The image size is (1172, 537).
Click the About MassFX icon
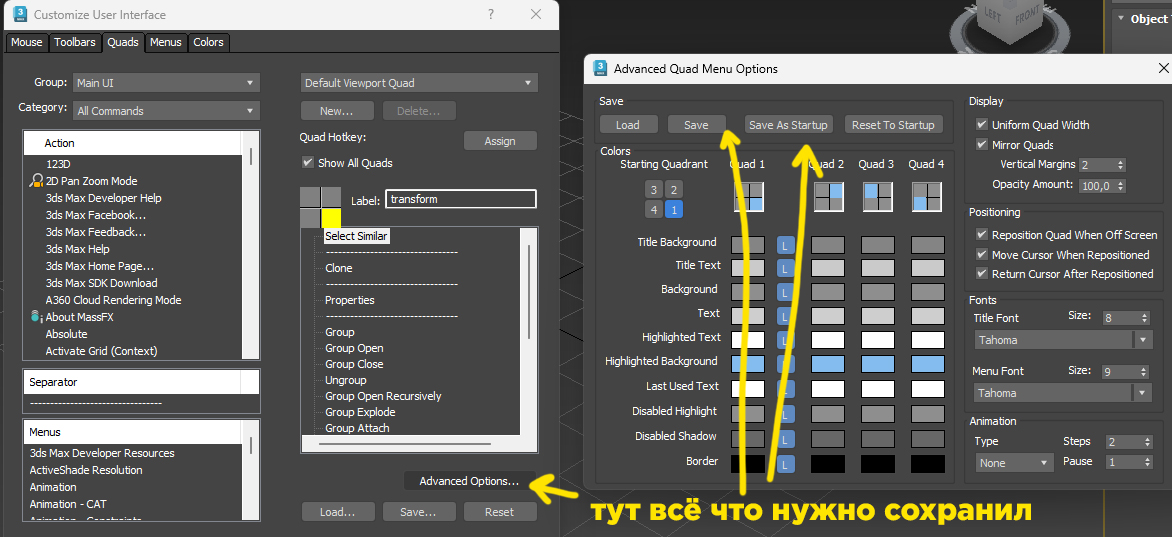pos(37,317)
